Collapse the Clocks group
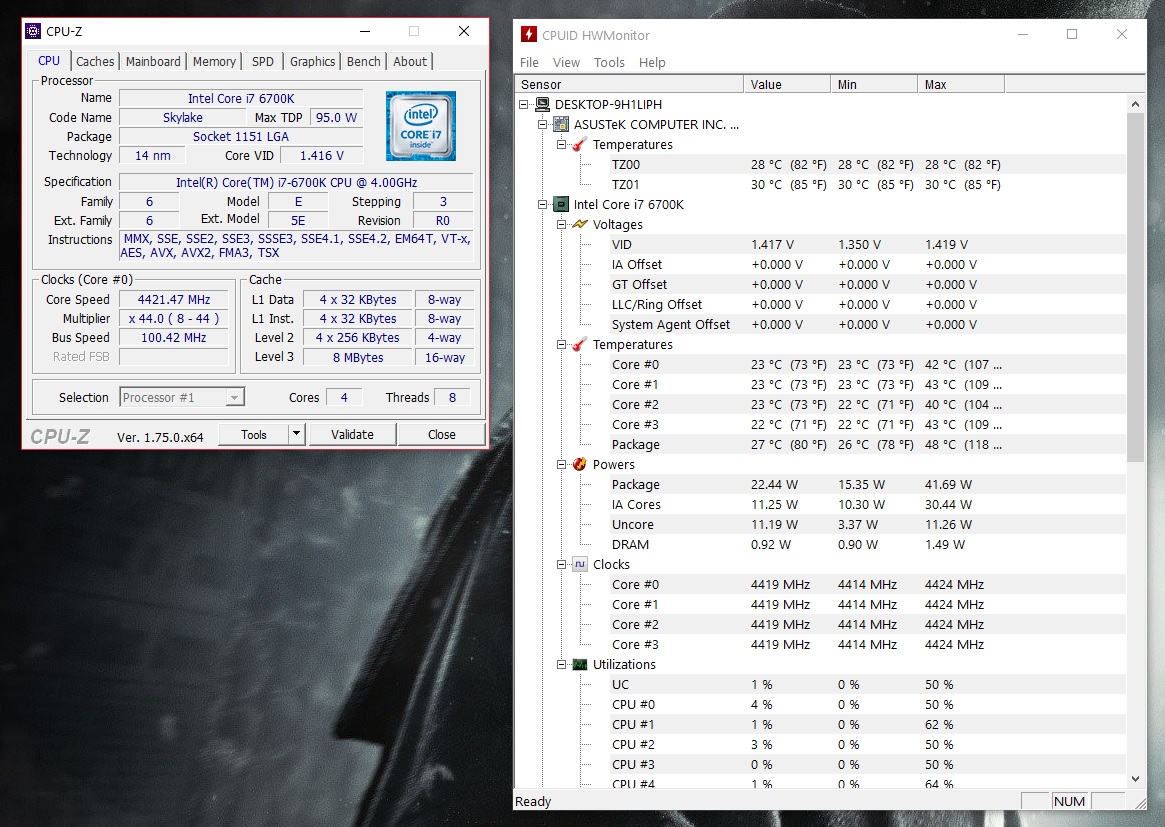This screenshot has height=827, width=1165. click(562, 565)
